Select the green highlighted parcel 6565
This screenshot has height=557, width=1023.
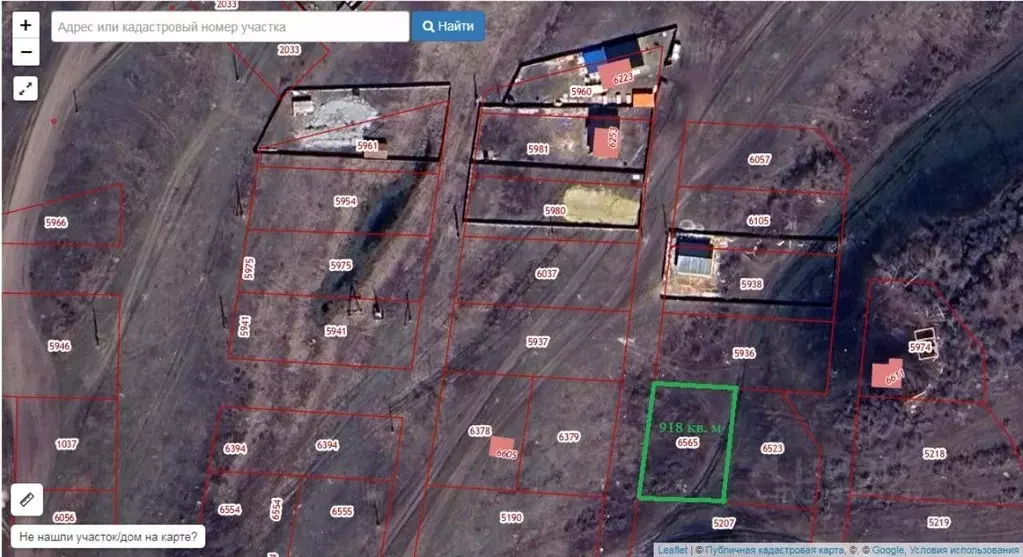pos(688,443)
